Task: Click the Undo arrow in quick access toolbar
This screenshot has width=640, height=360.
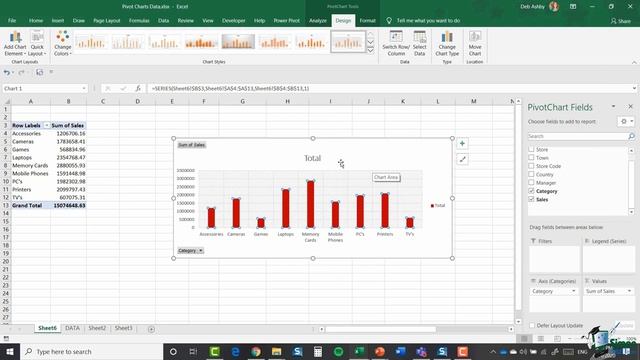Action: [x=7, y=72]
